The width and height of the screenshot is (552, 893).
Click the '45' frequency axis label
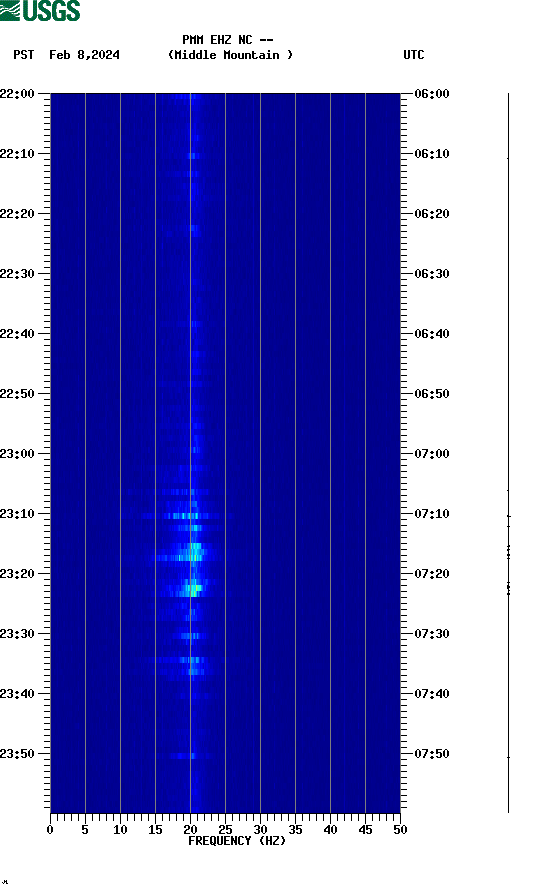click(365, 830)
